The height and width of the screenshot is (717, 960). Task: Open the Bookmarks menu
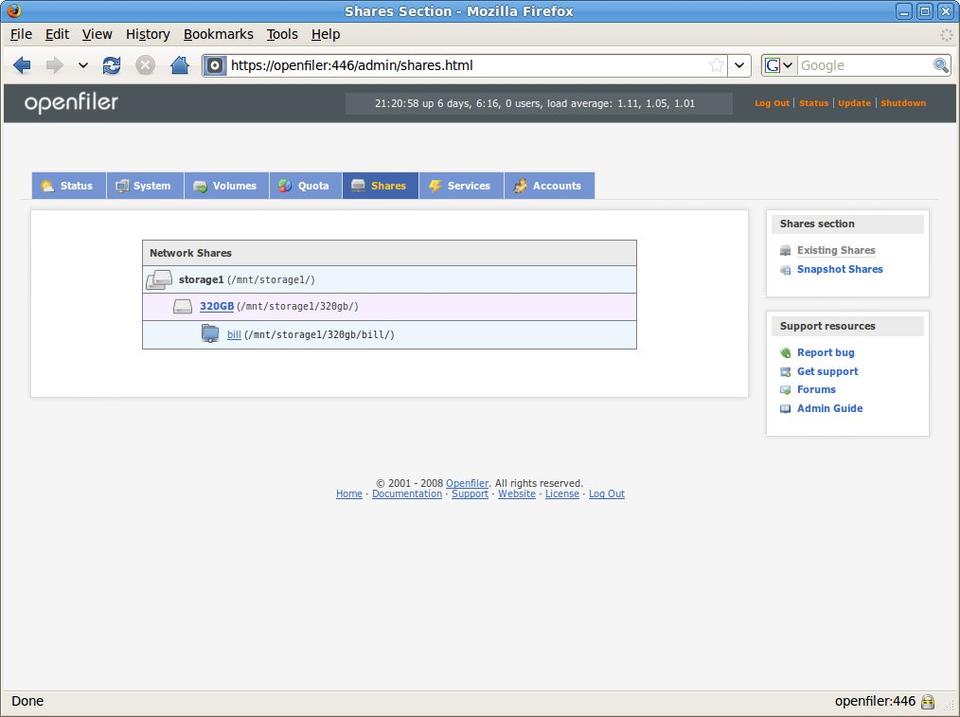click(x=218, y=34)
